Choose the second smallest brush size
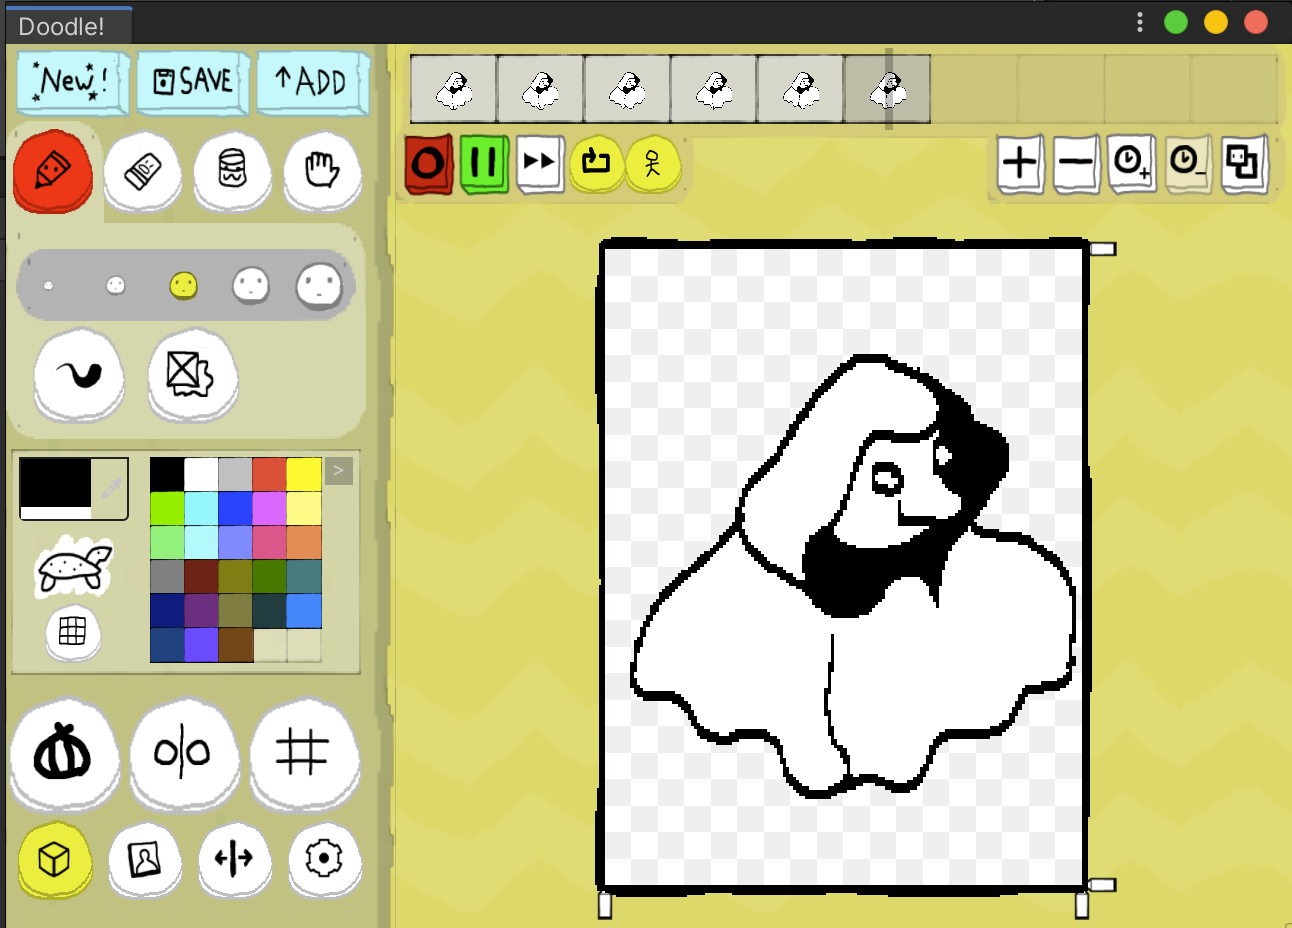This screenshot has width=1292, height=928. point(116,286)
